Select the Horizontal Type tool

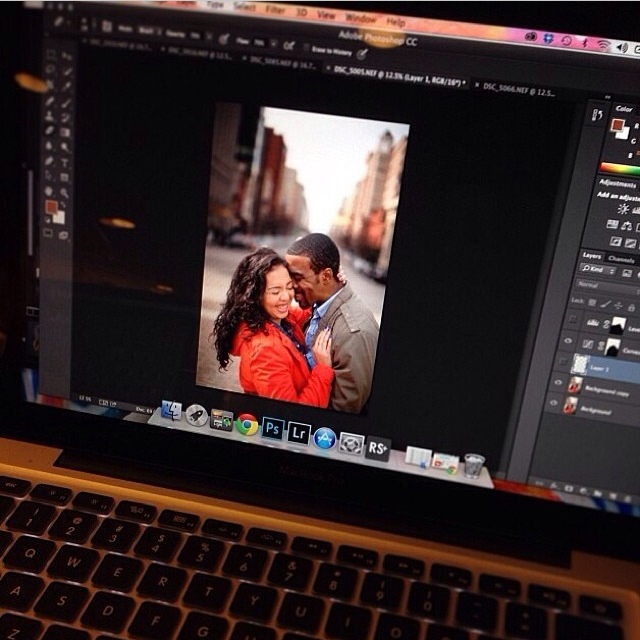click(x=64, y=162)
